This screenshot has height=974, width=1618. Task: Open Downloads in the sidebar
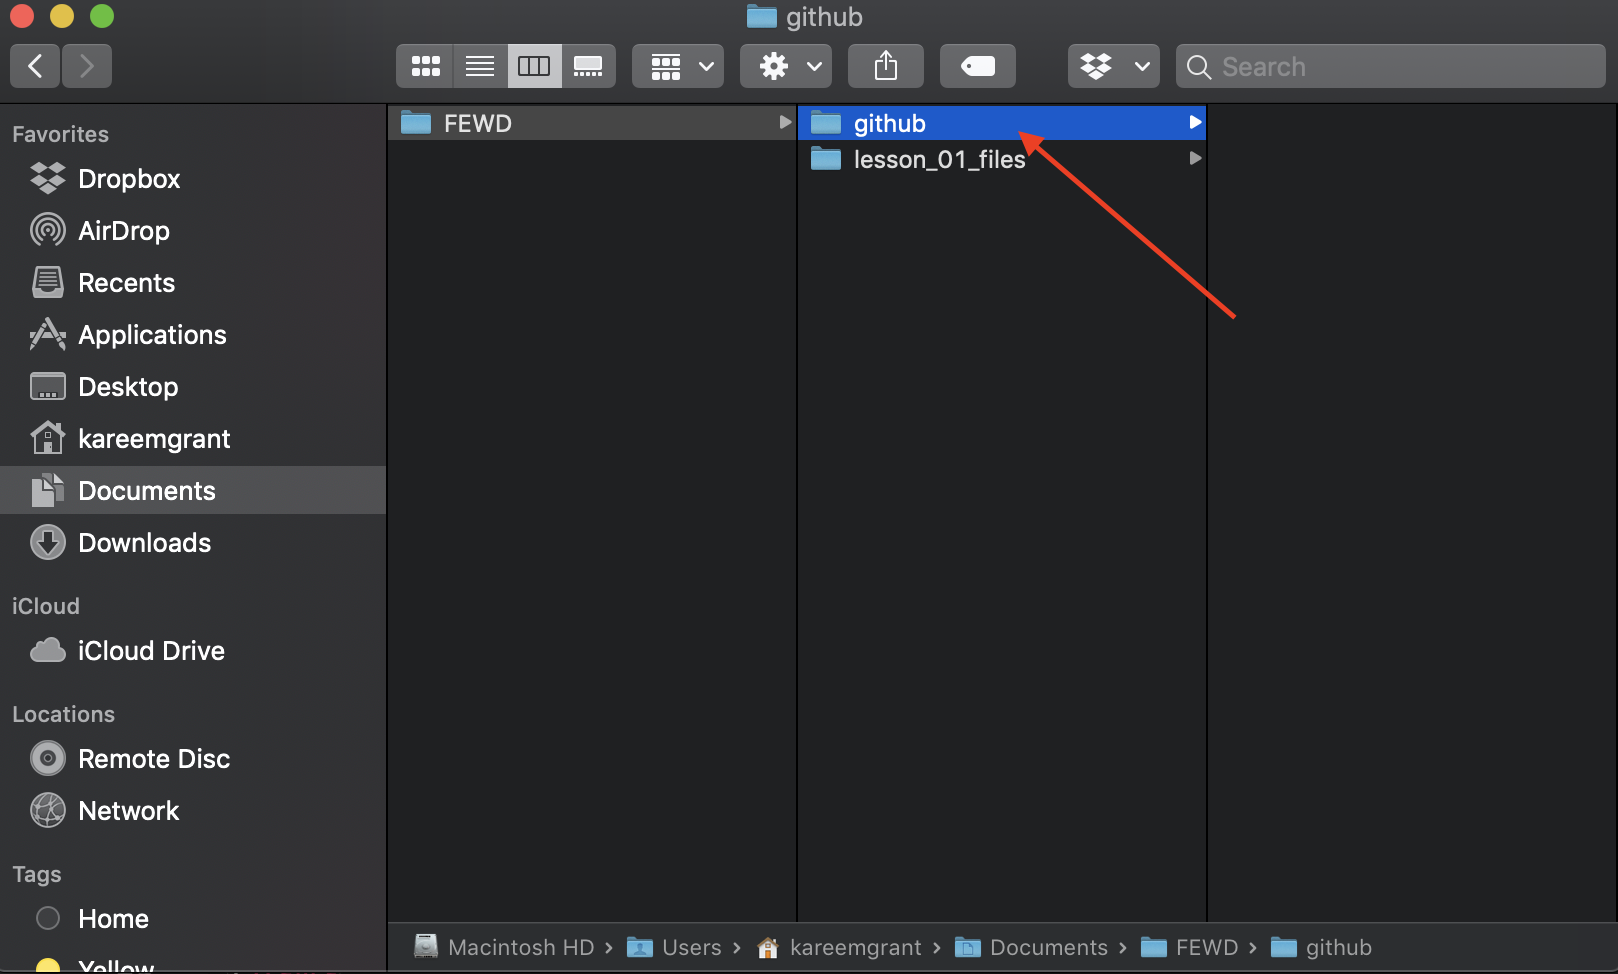click(193, 543)
